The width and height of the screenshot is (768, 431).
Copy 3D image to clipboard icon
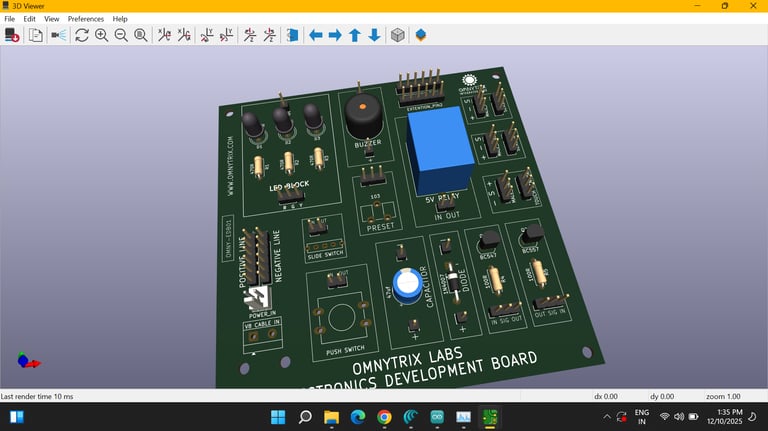click(35, 35)
